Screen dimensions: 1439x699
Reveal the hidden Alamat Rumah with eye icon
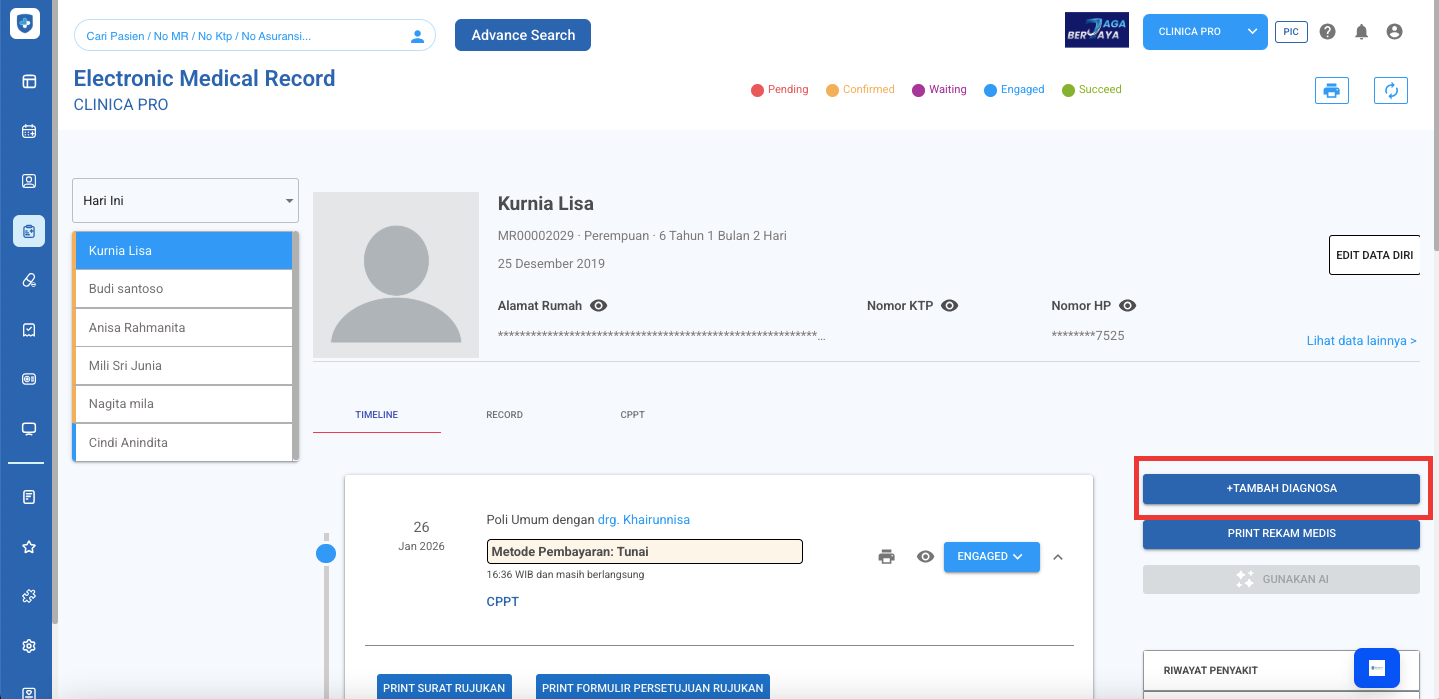[x=599, y=306]
